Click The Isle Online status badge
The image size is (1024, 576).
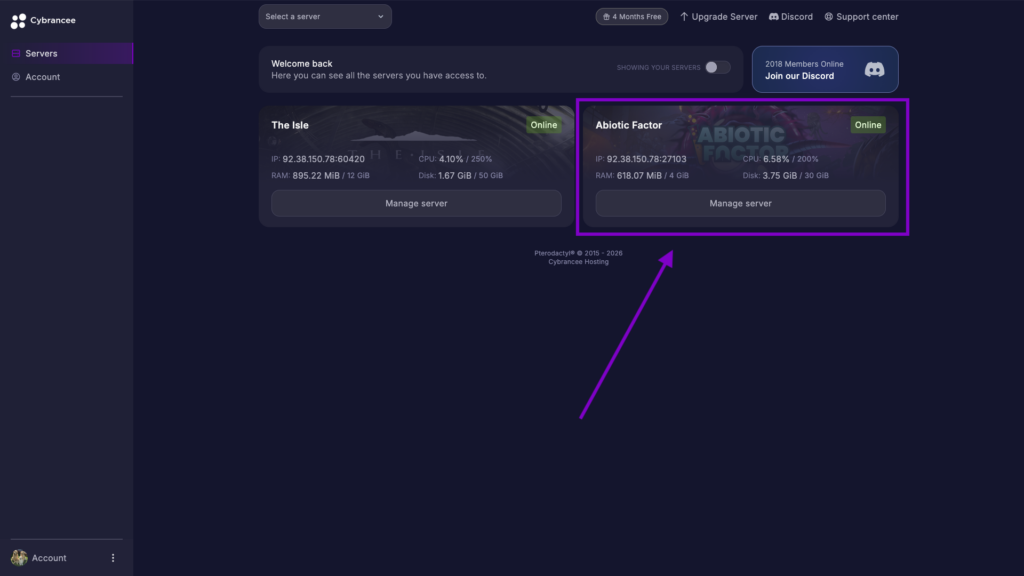543,125
